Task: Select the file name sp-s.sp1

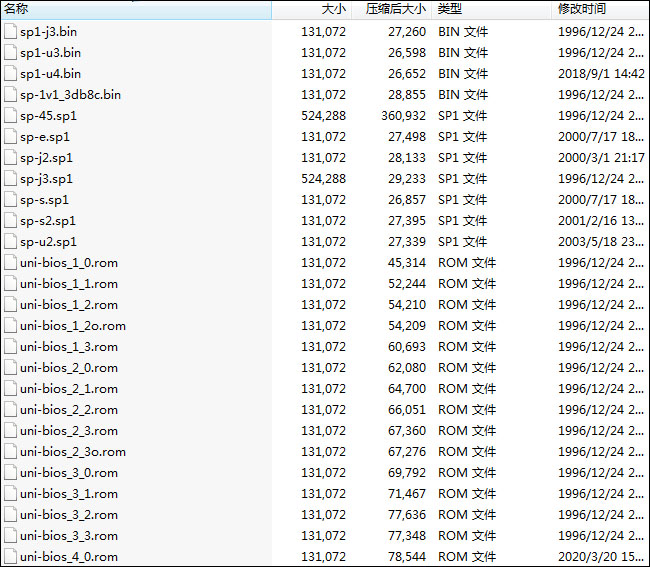Action: pyautogui.click(x=44, y=200)
